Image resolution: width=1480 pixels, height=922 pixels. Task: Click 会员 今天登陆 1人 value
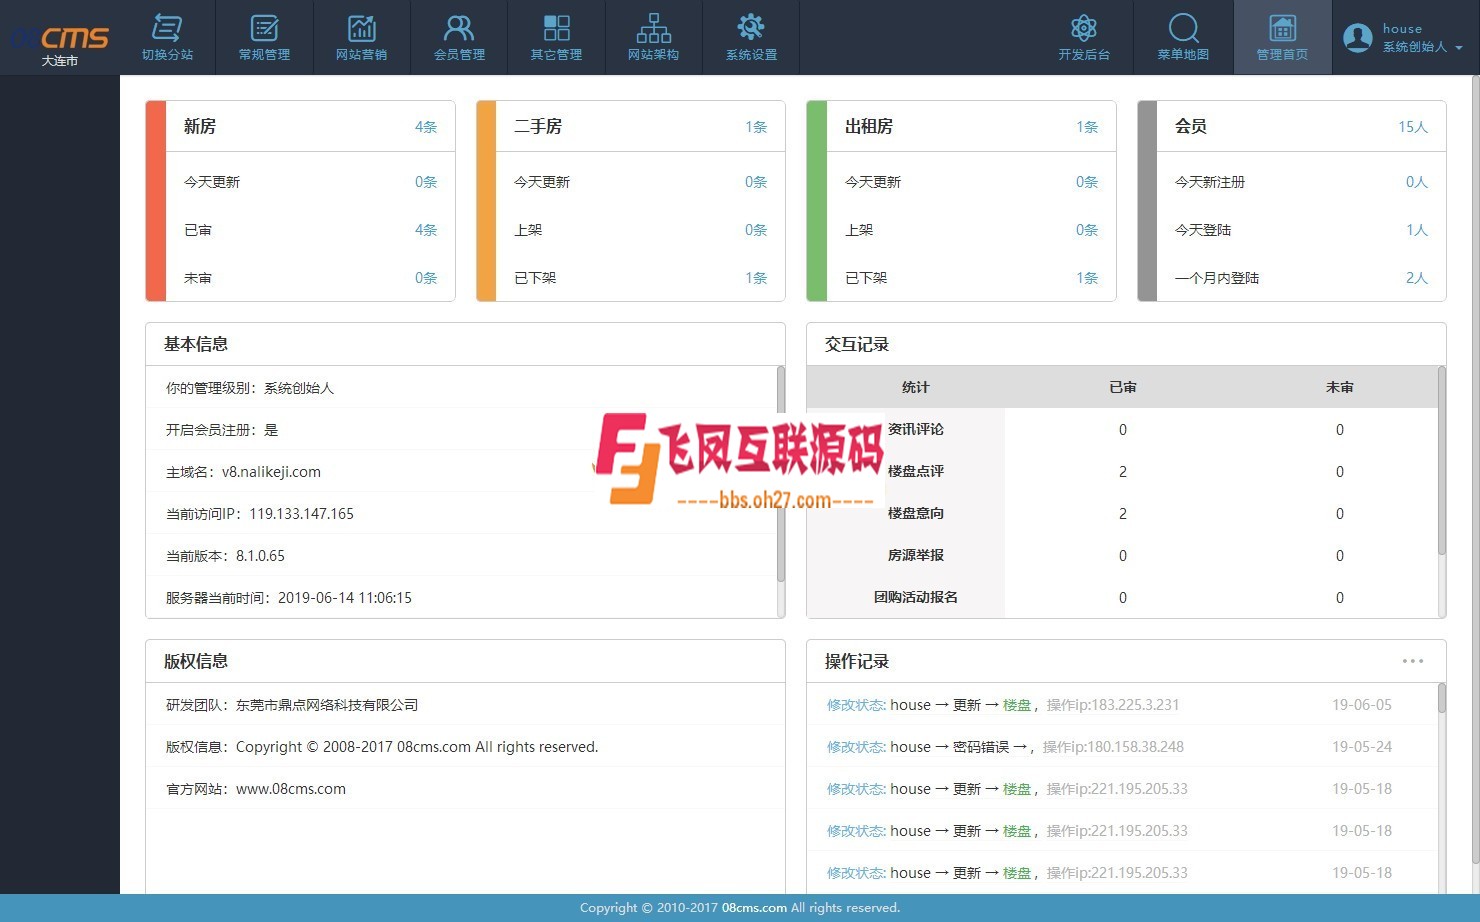point(1417,230)
